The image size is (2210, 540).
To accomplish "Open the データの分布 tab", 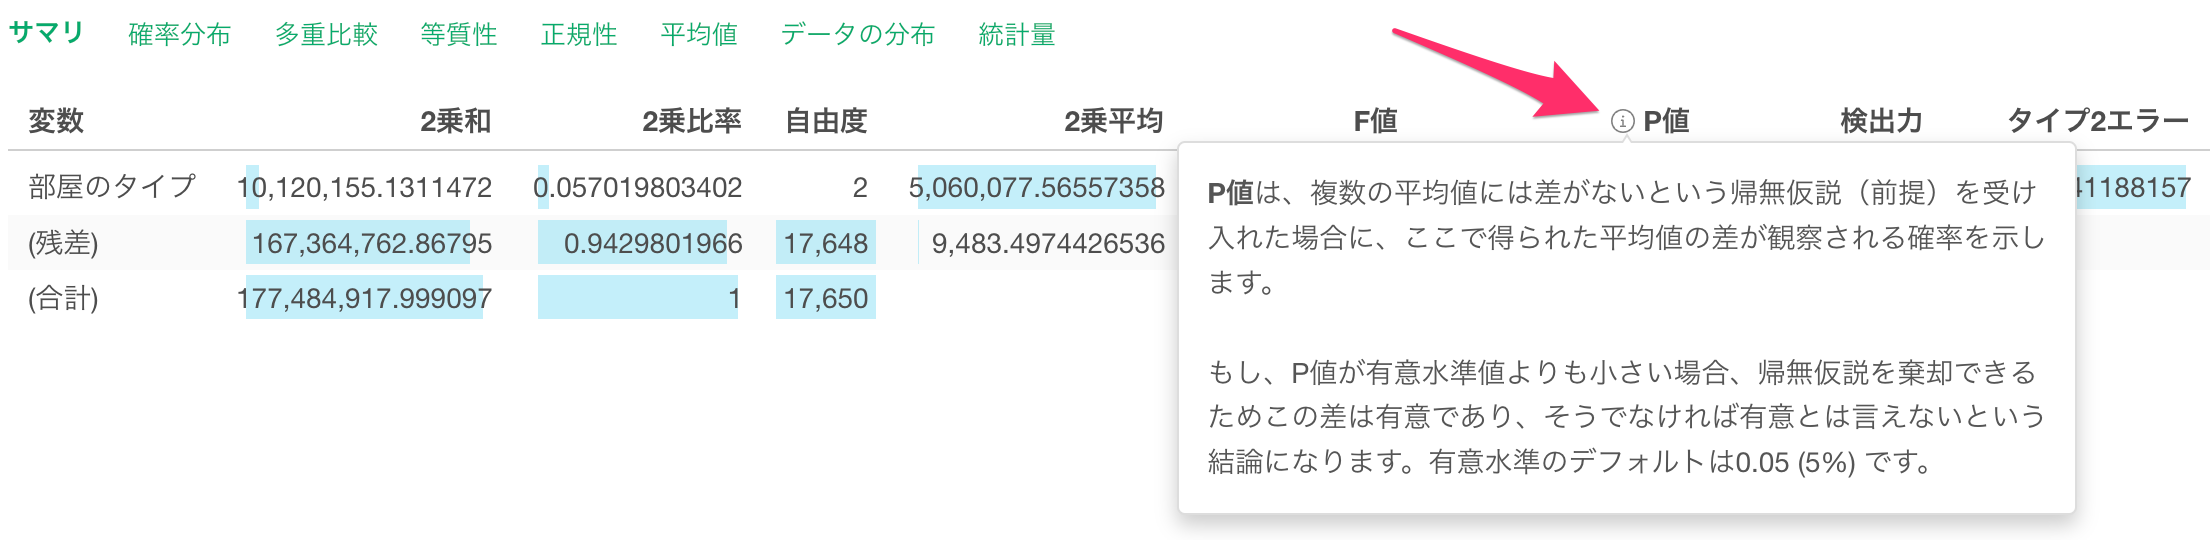I will click(858, 35).
